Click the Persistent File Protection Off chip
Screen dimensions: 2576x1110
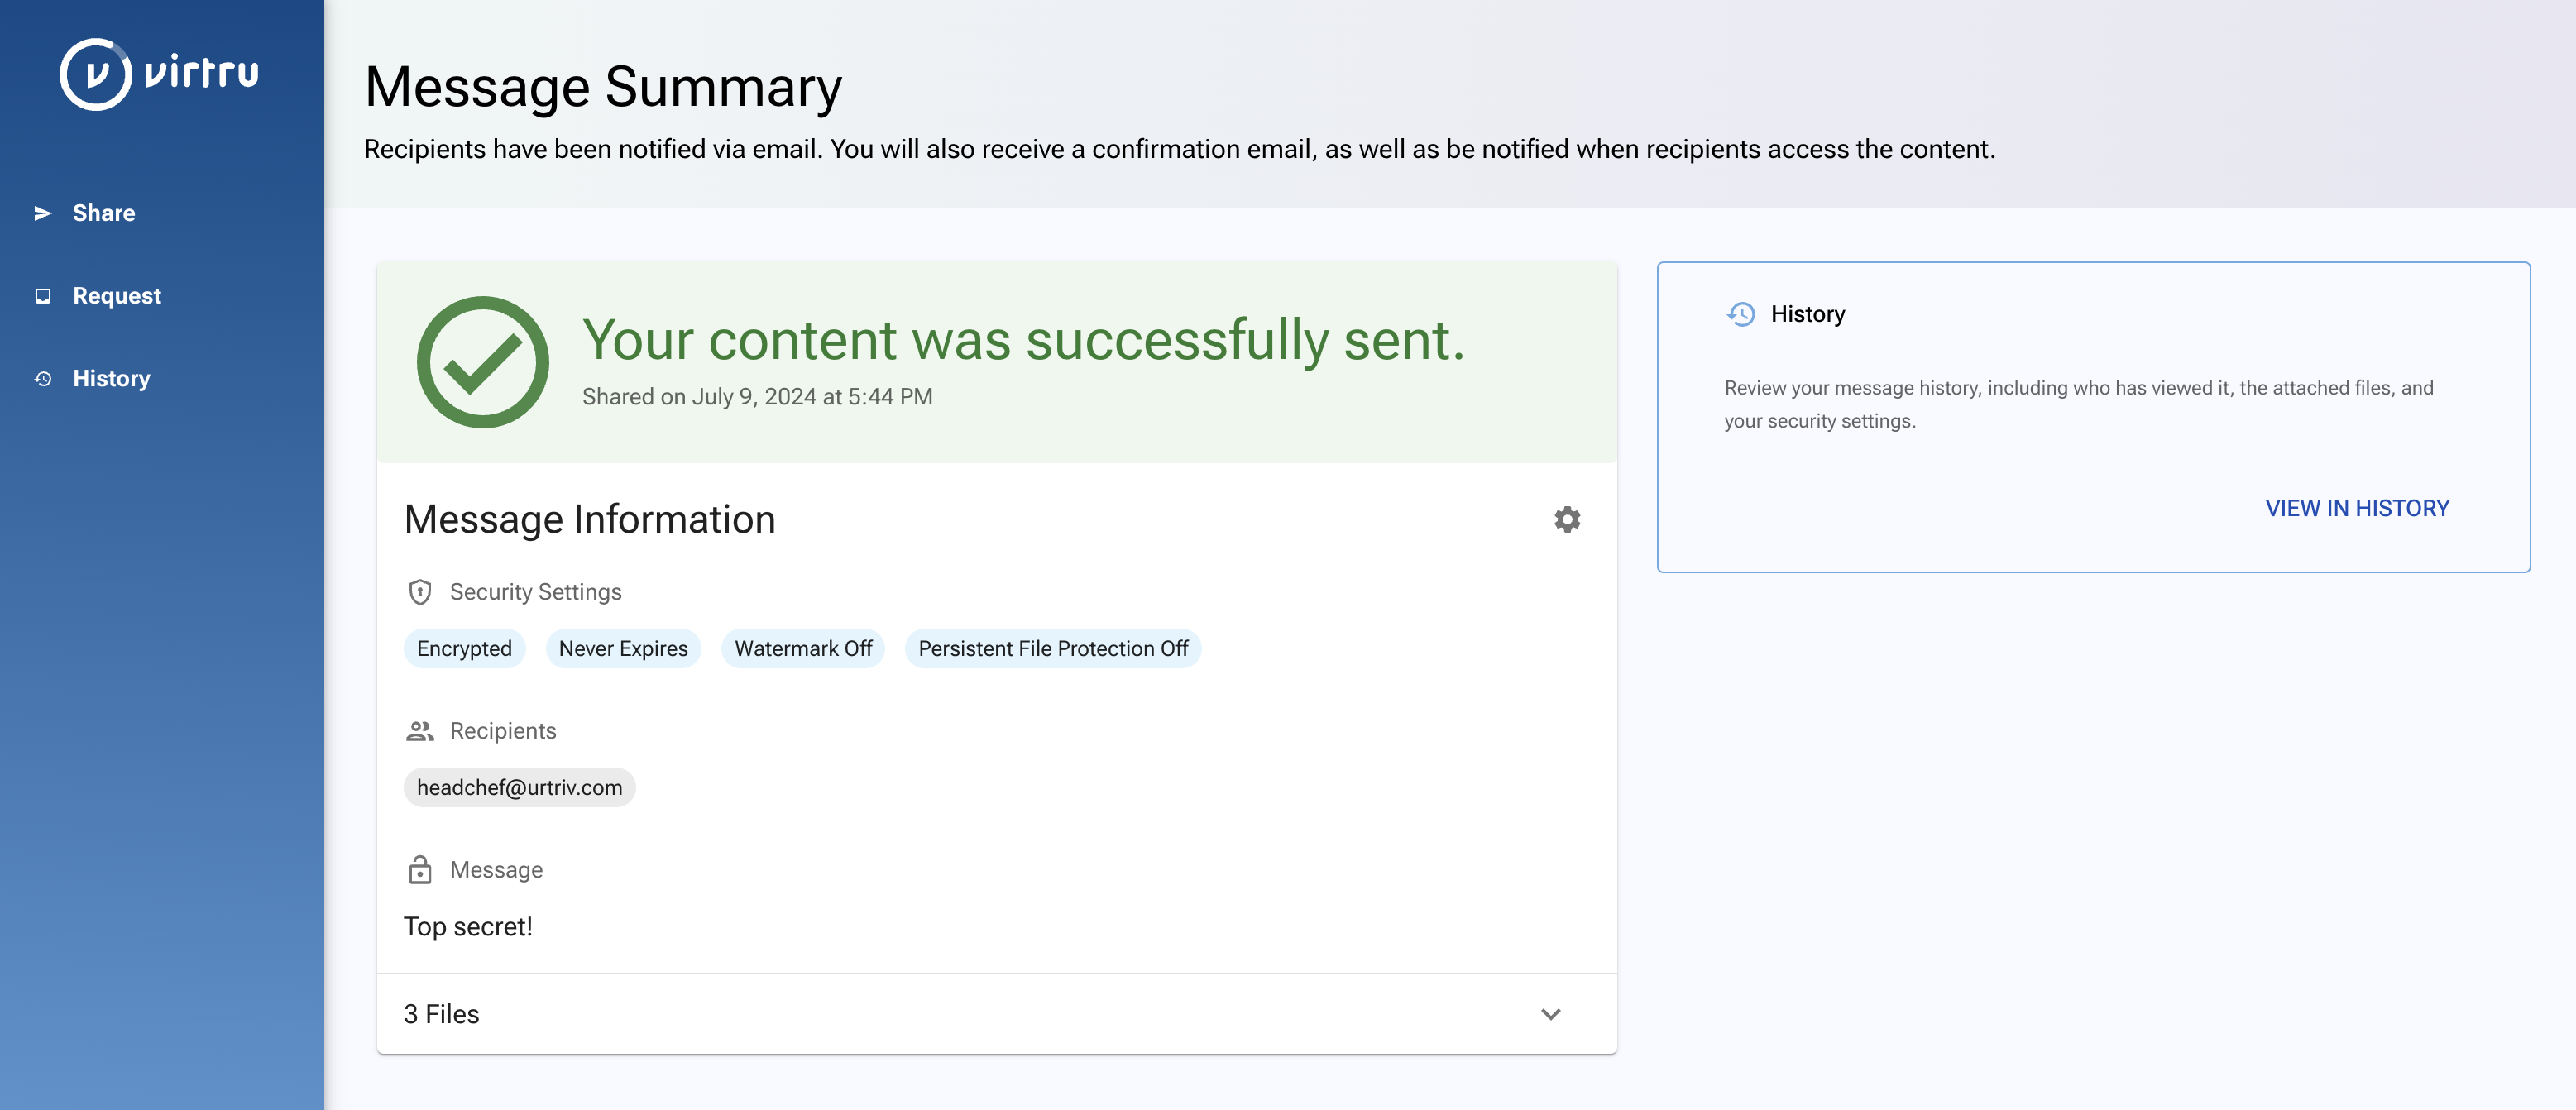click(1053, 648)
